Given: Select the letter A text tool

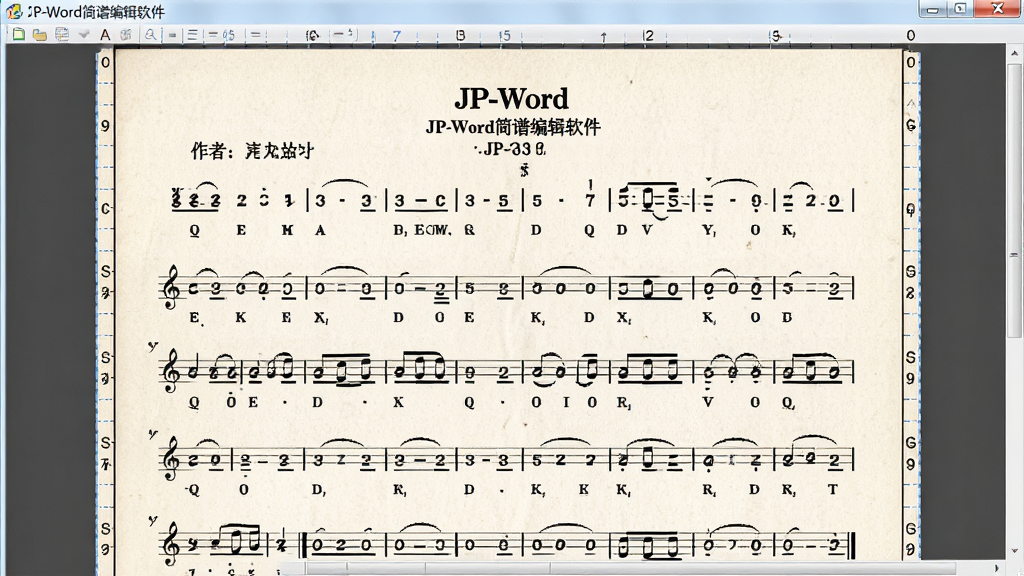Looking at the screenshot, I should [x=105, y=35].
